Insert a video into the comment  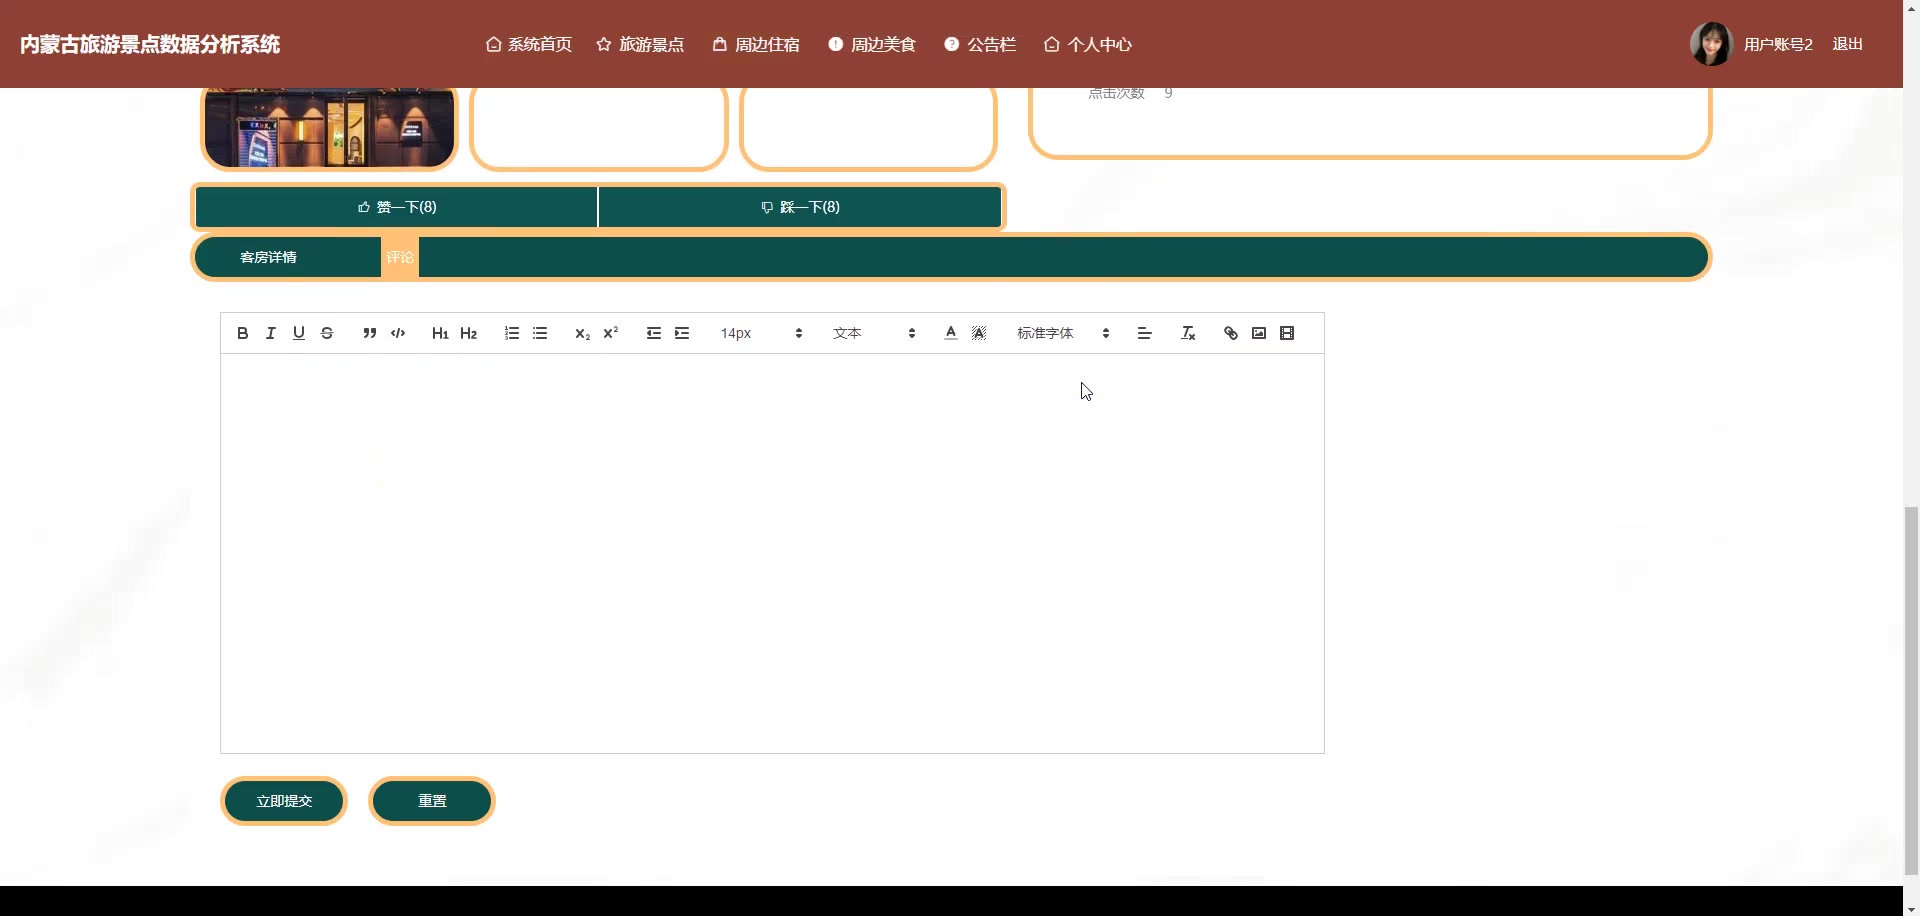point(1287,333)
